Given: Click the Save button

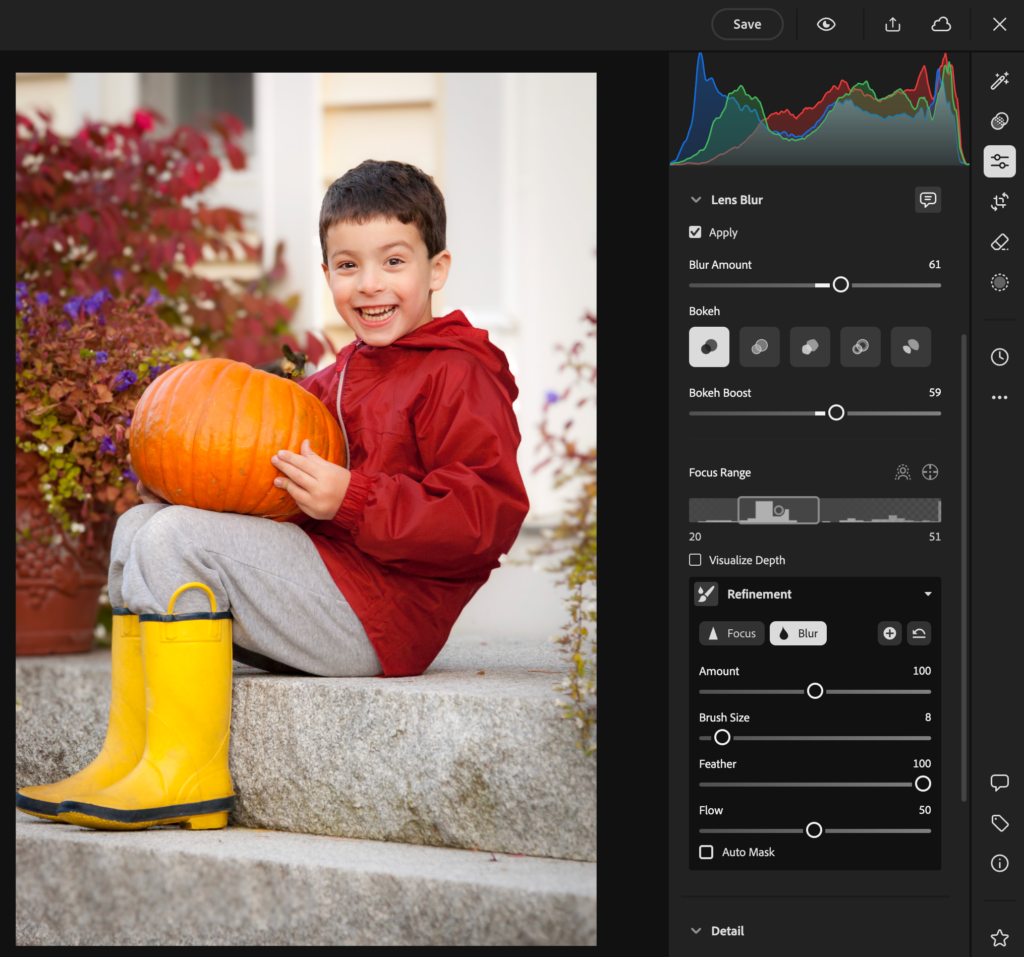Looking at the screenshot, I should pyautogui.click(x=747, y=25).
